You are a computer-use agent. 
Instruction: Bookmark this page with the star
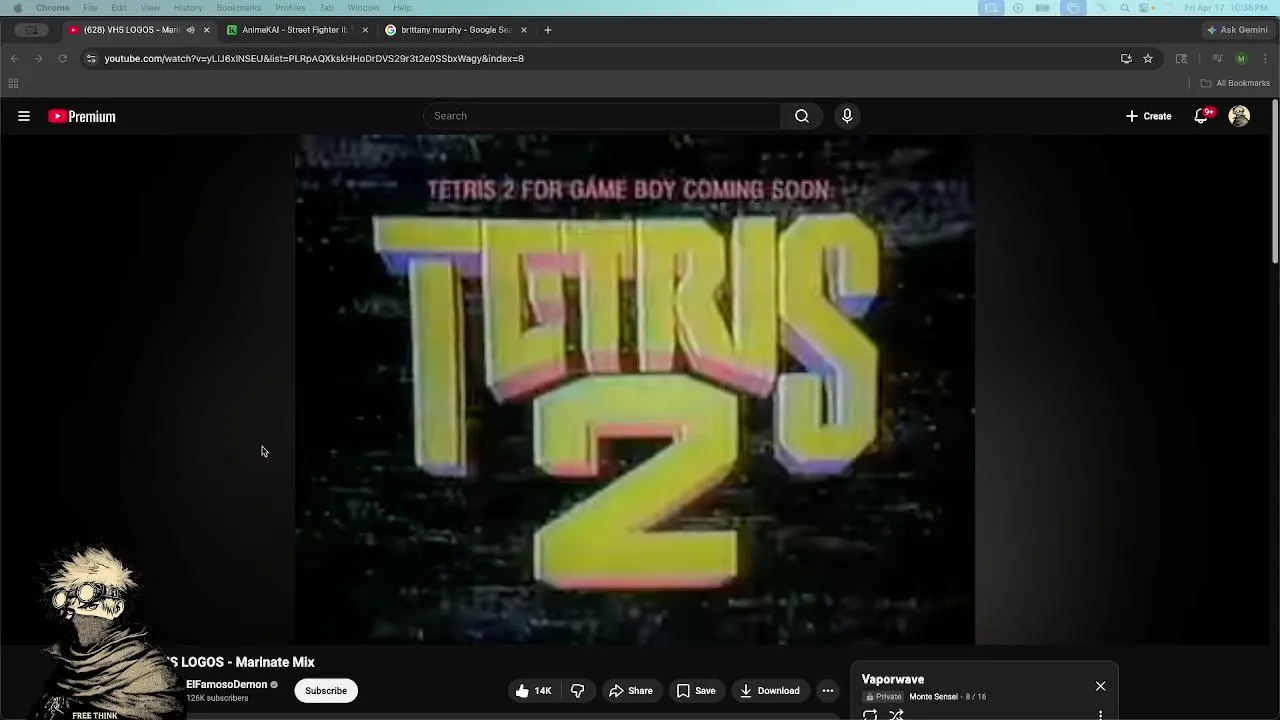click(x=1148, y=59)
